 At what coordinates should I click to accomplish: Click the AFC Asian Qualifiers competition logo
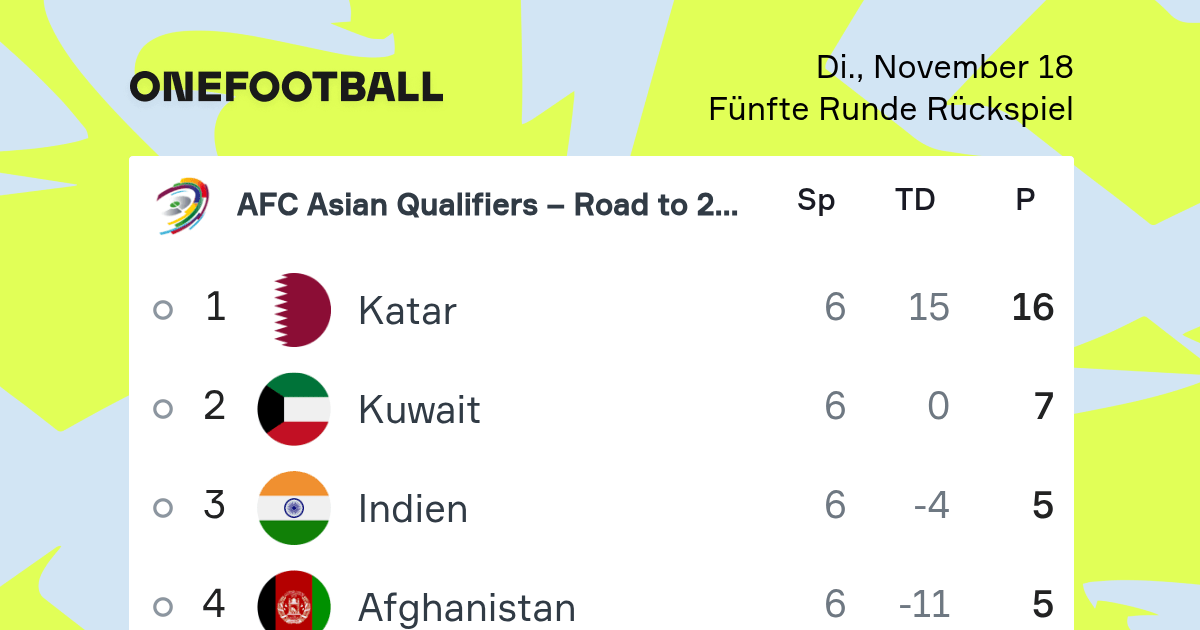click(182, 206)
